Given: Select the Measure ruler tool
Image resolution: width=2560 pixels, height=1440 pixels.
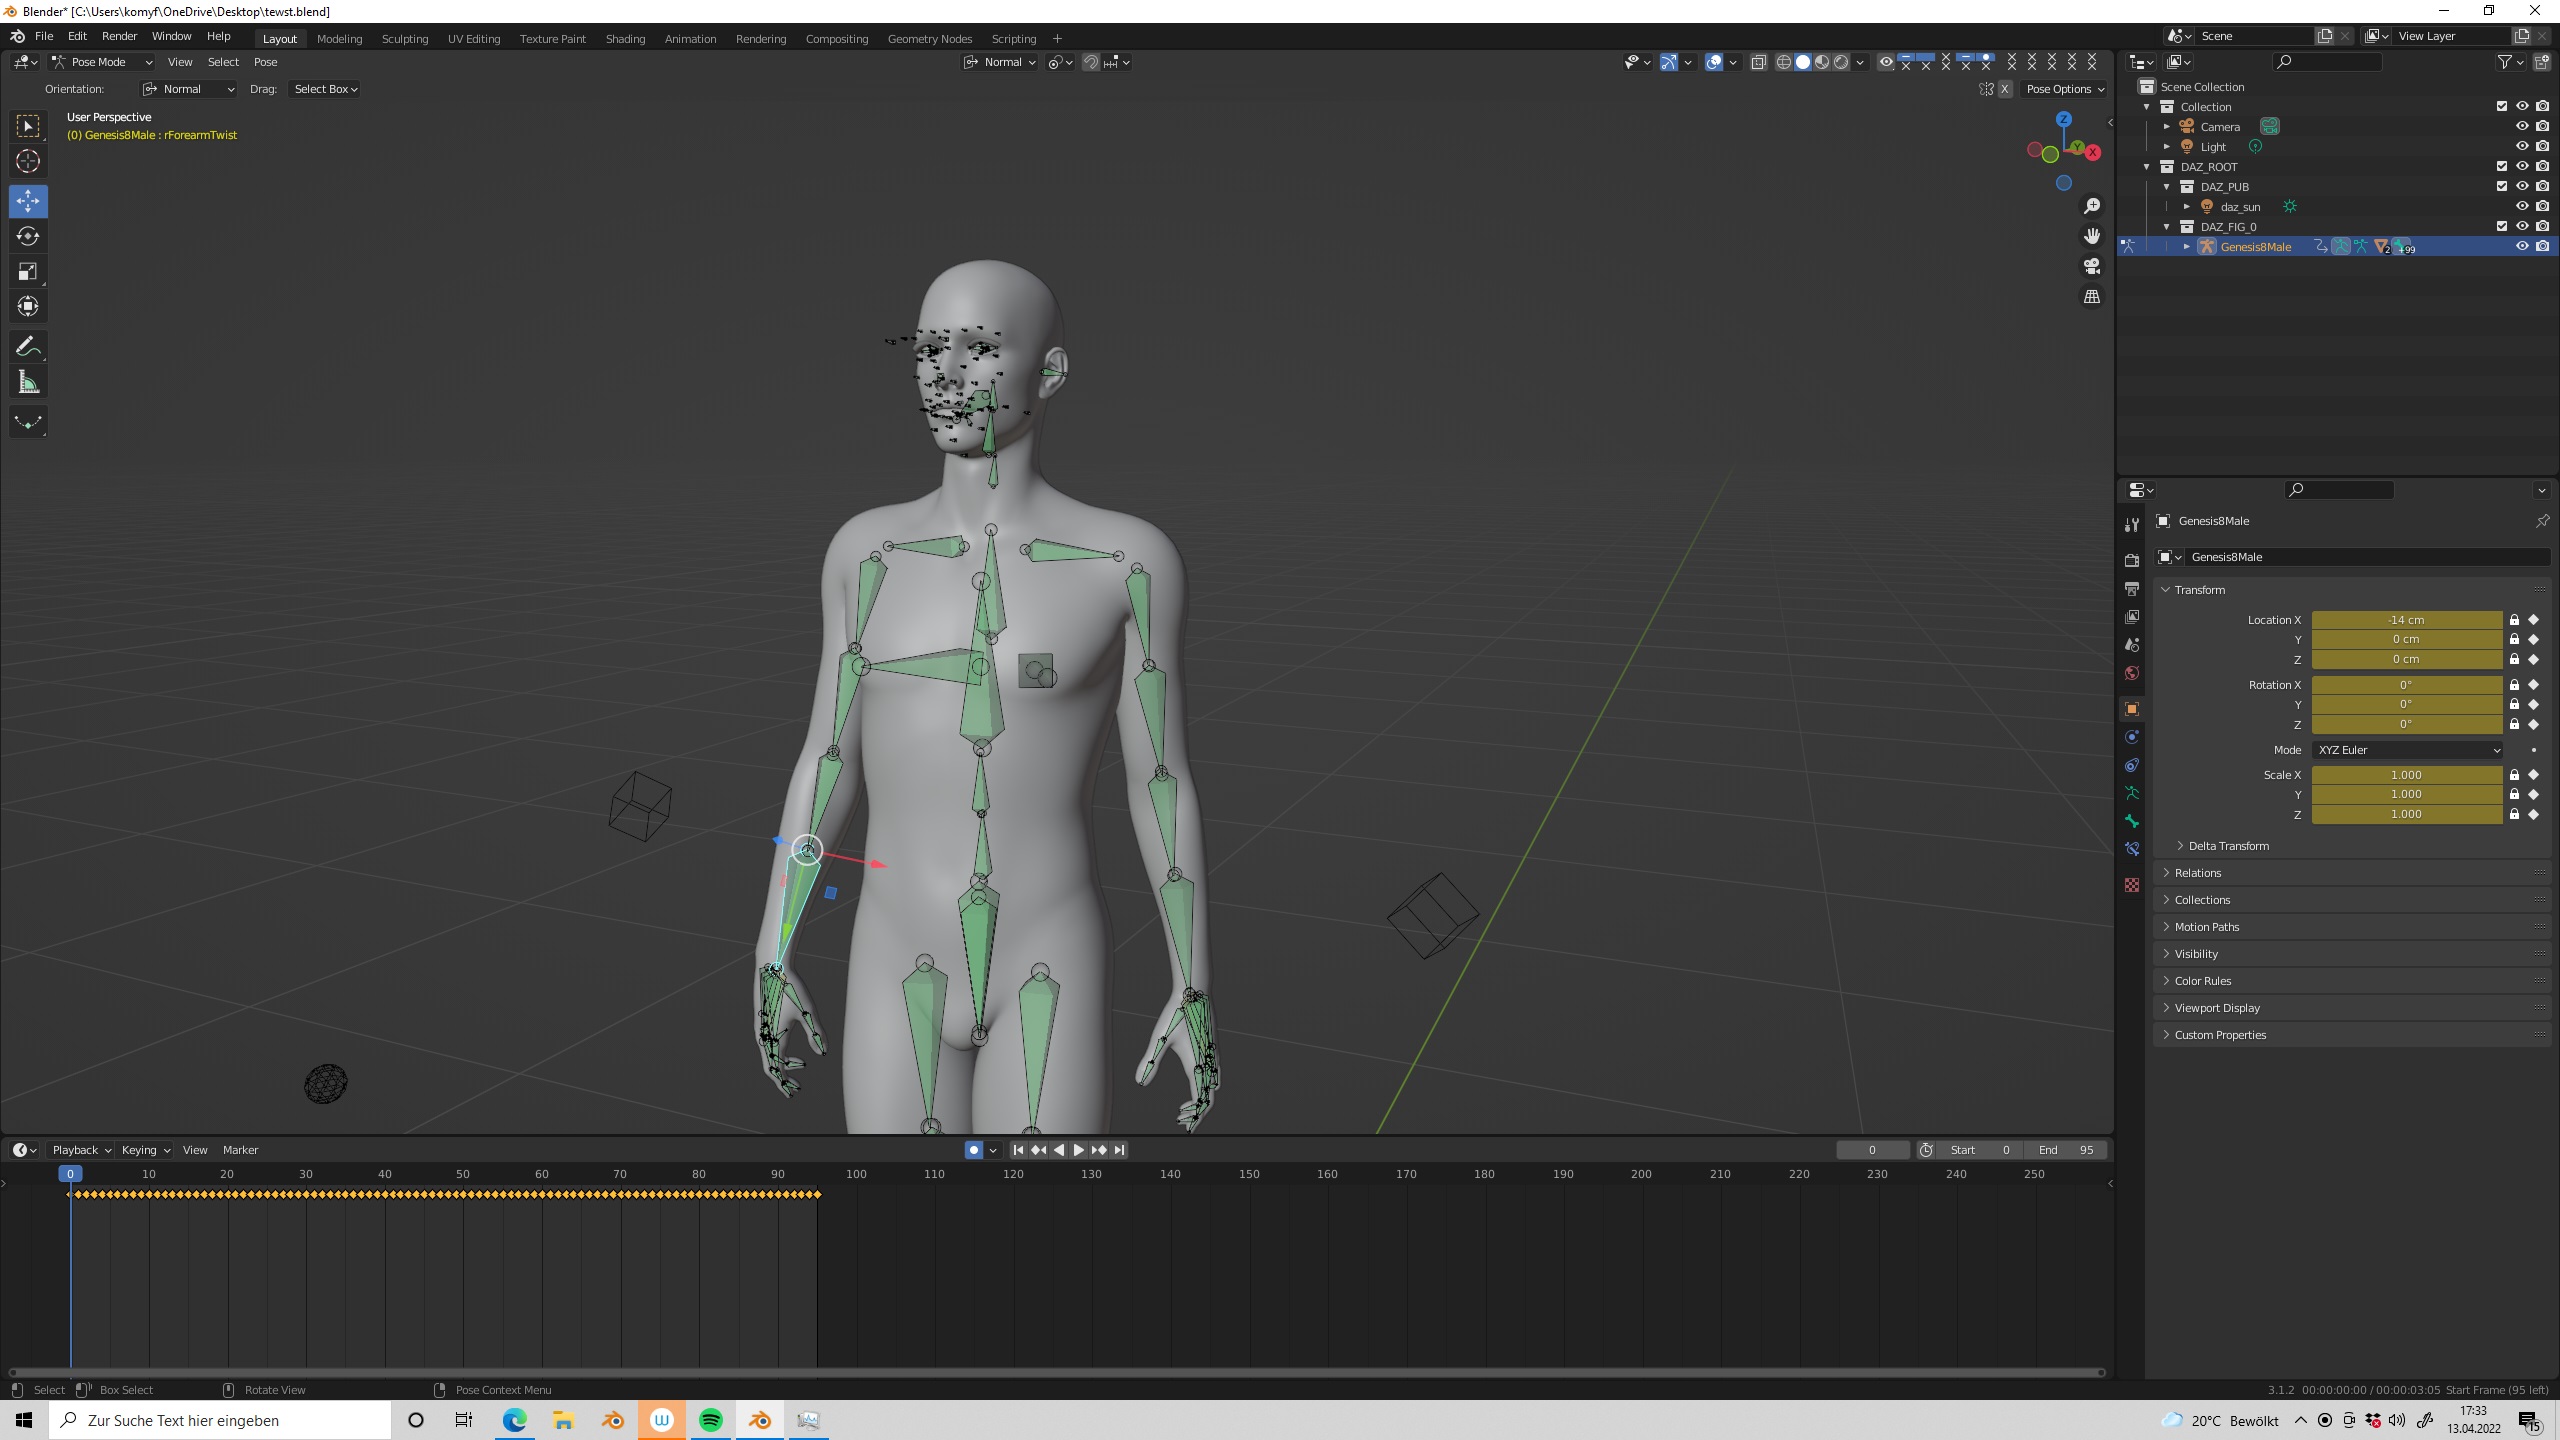Looking at the screenshot, I should 28,382.
